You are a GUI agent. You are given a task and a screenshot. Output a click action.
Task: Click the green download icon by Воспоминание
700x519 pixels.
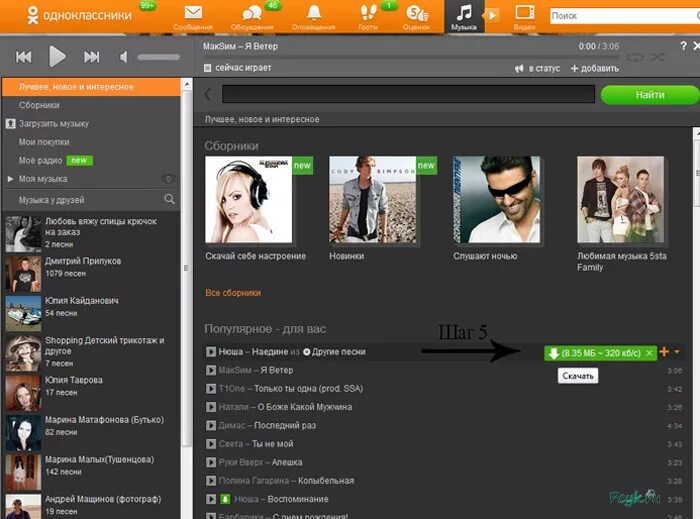(x=225, y=499)
